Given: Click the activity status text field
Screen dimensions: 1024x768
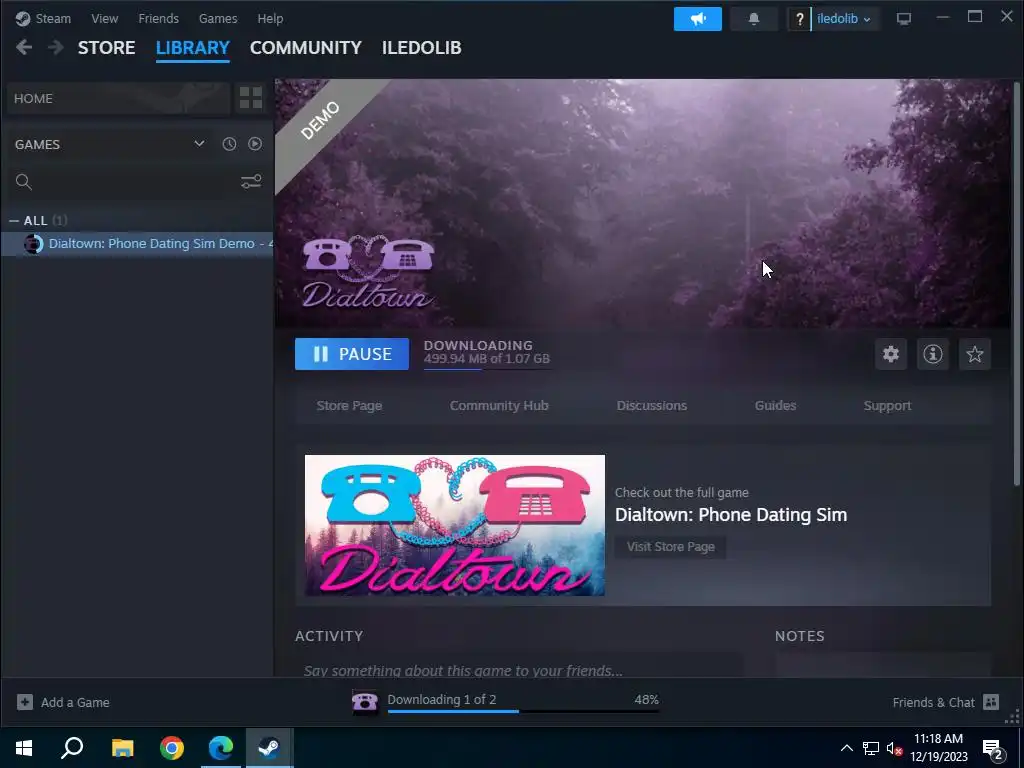Looking at the screenshot, I should [x=519, y=667].
